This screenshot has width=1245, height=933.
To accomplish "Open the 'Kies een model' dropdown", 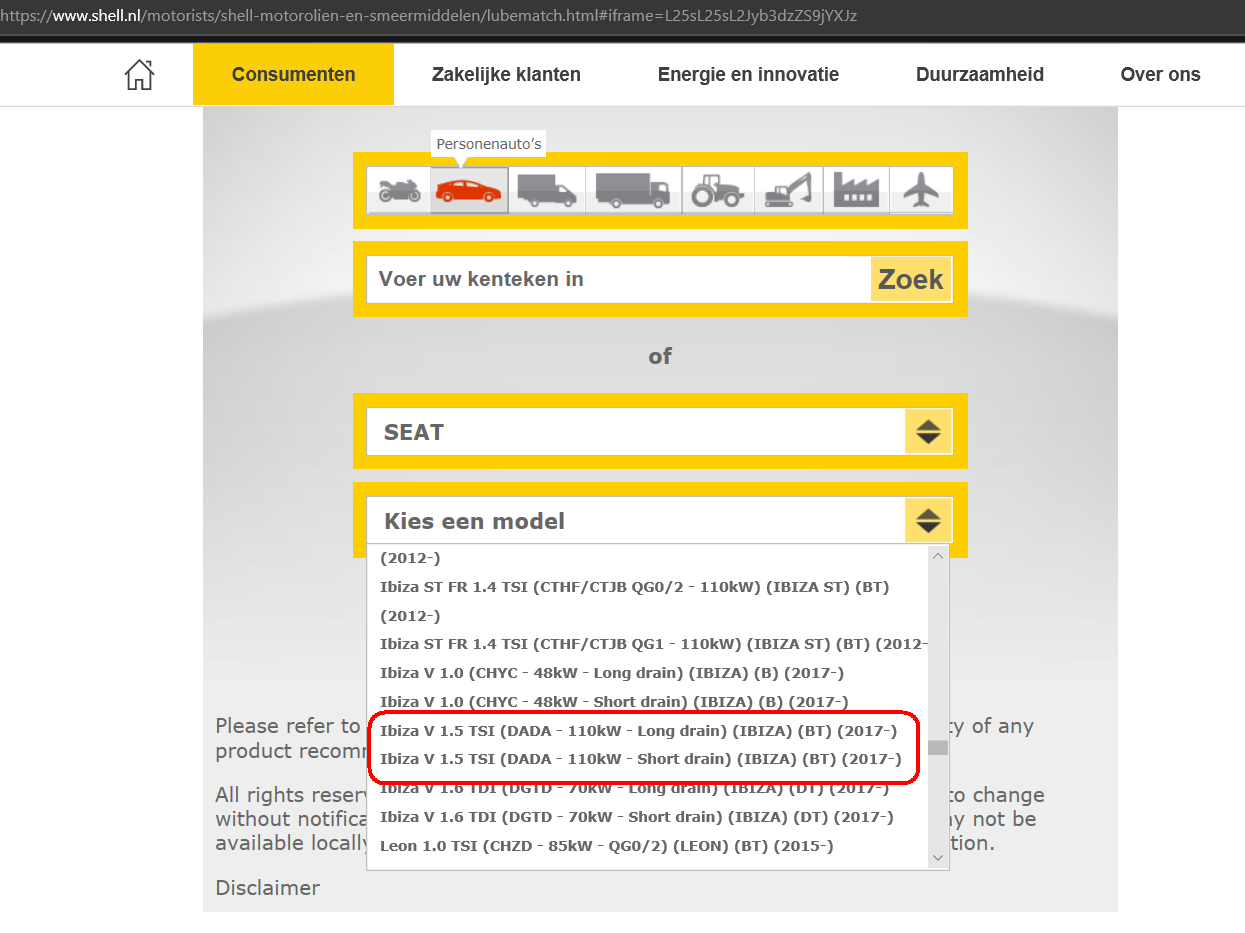I will (660, 521).
